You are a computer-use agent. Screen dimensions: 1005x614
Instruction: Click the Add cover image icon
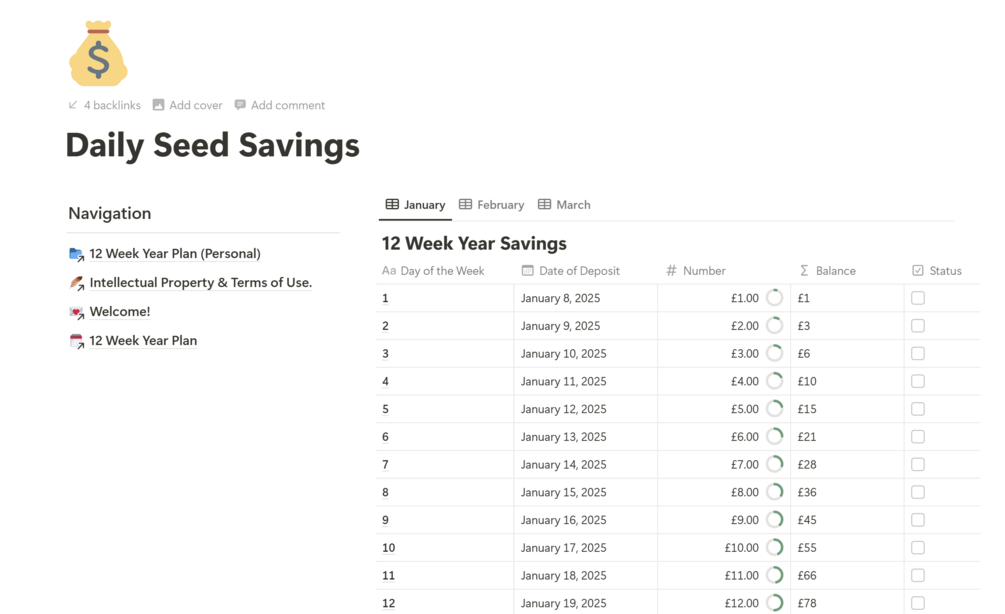(x=159, y=105)
